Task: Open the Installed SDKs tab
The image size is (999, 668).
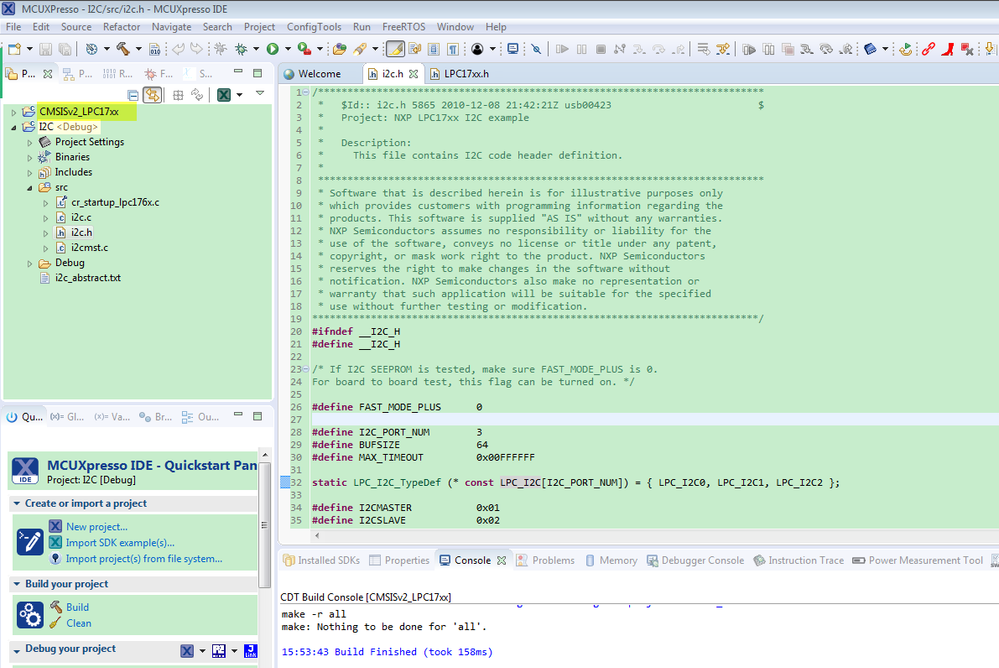Action: [x=321, y=560]
